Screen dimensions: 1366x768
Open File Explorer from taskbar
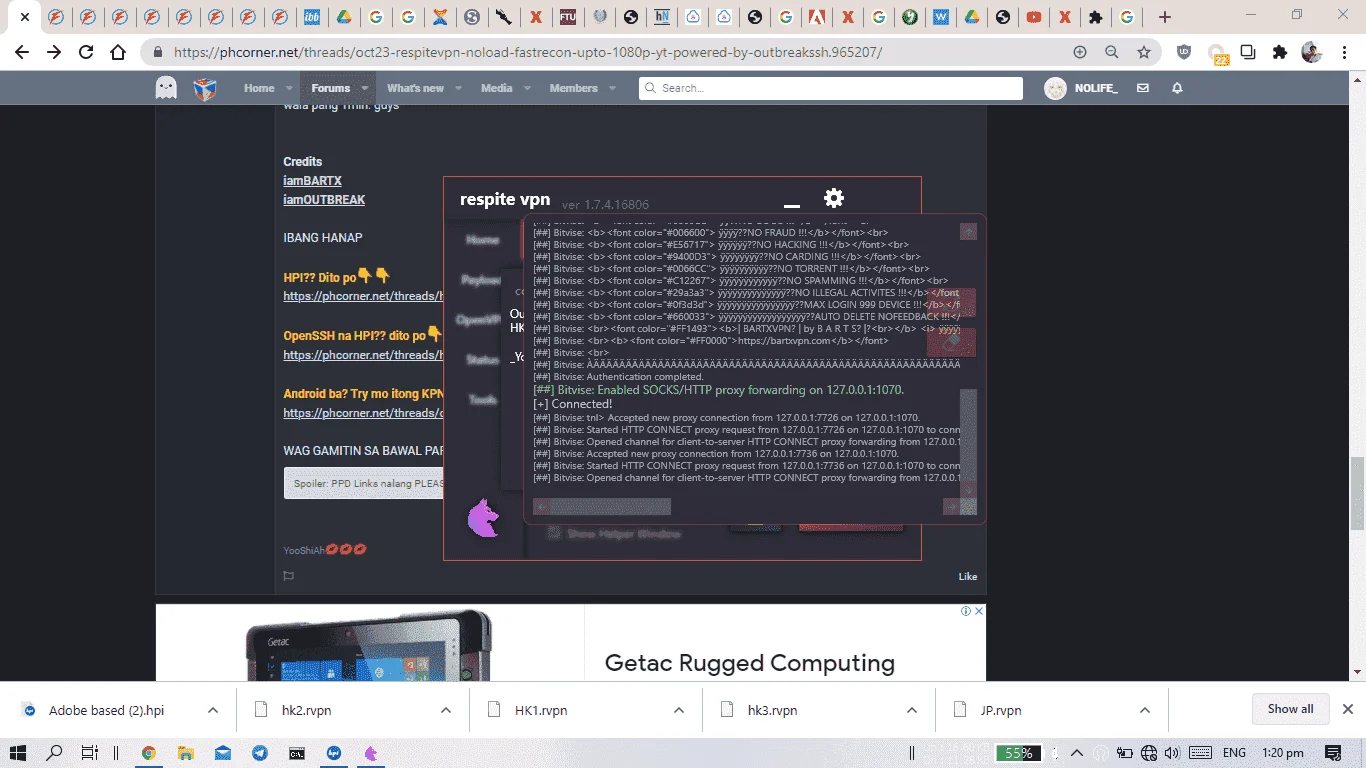point(185,753)
